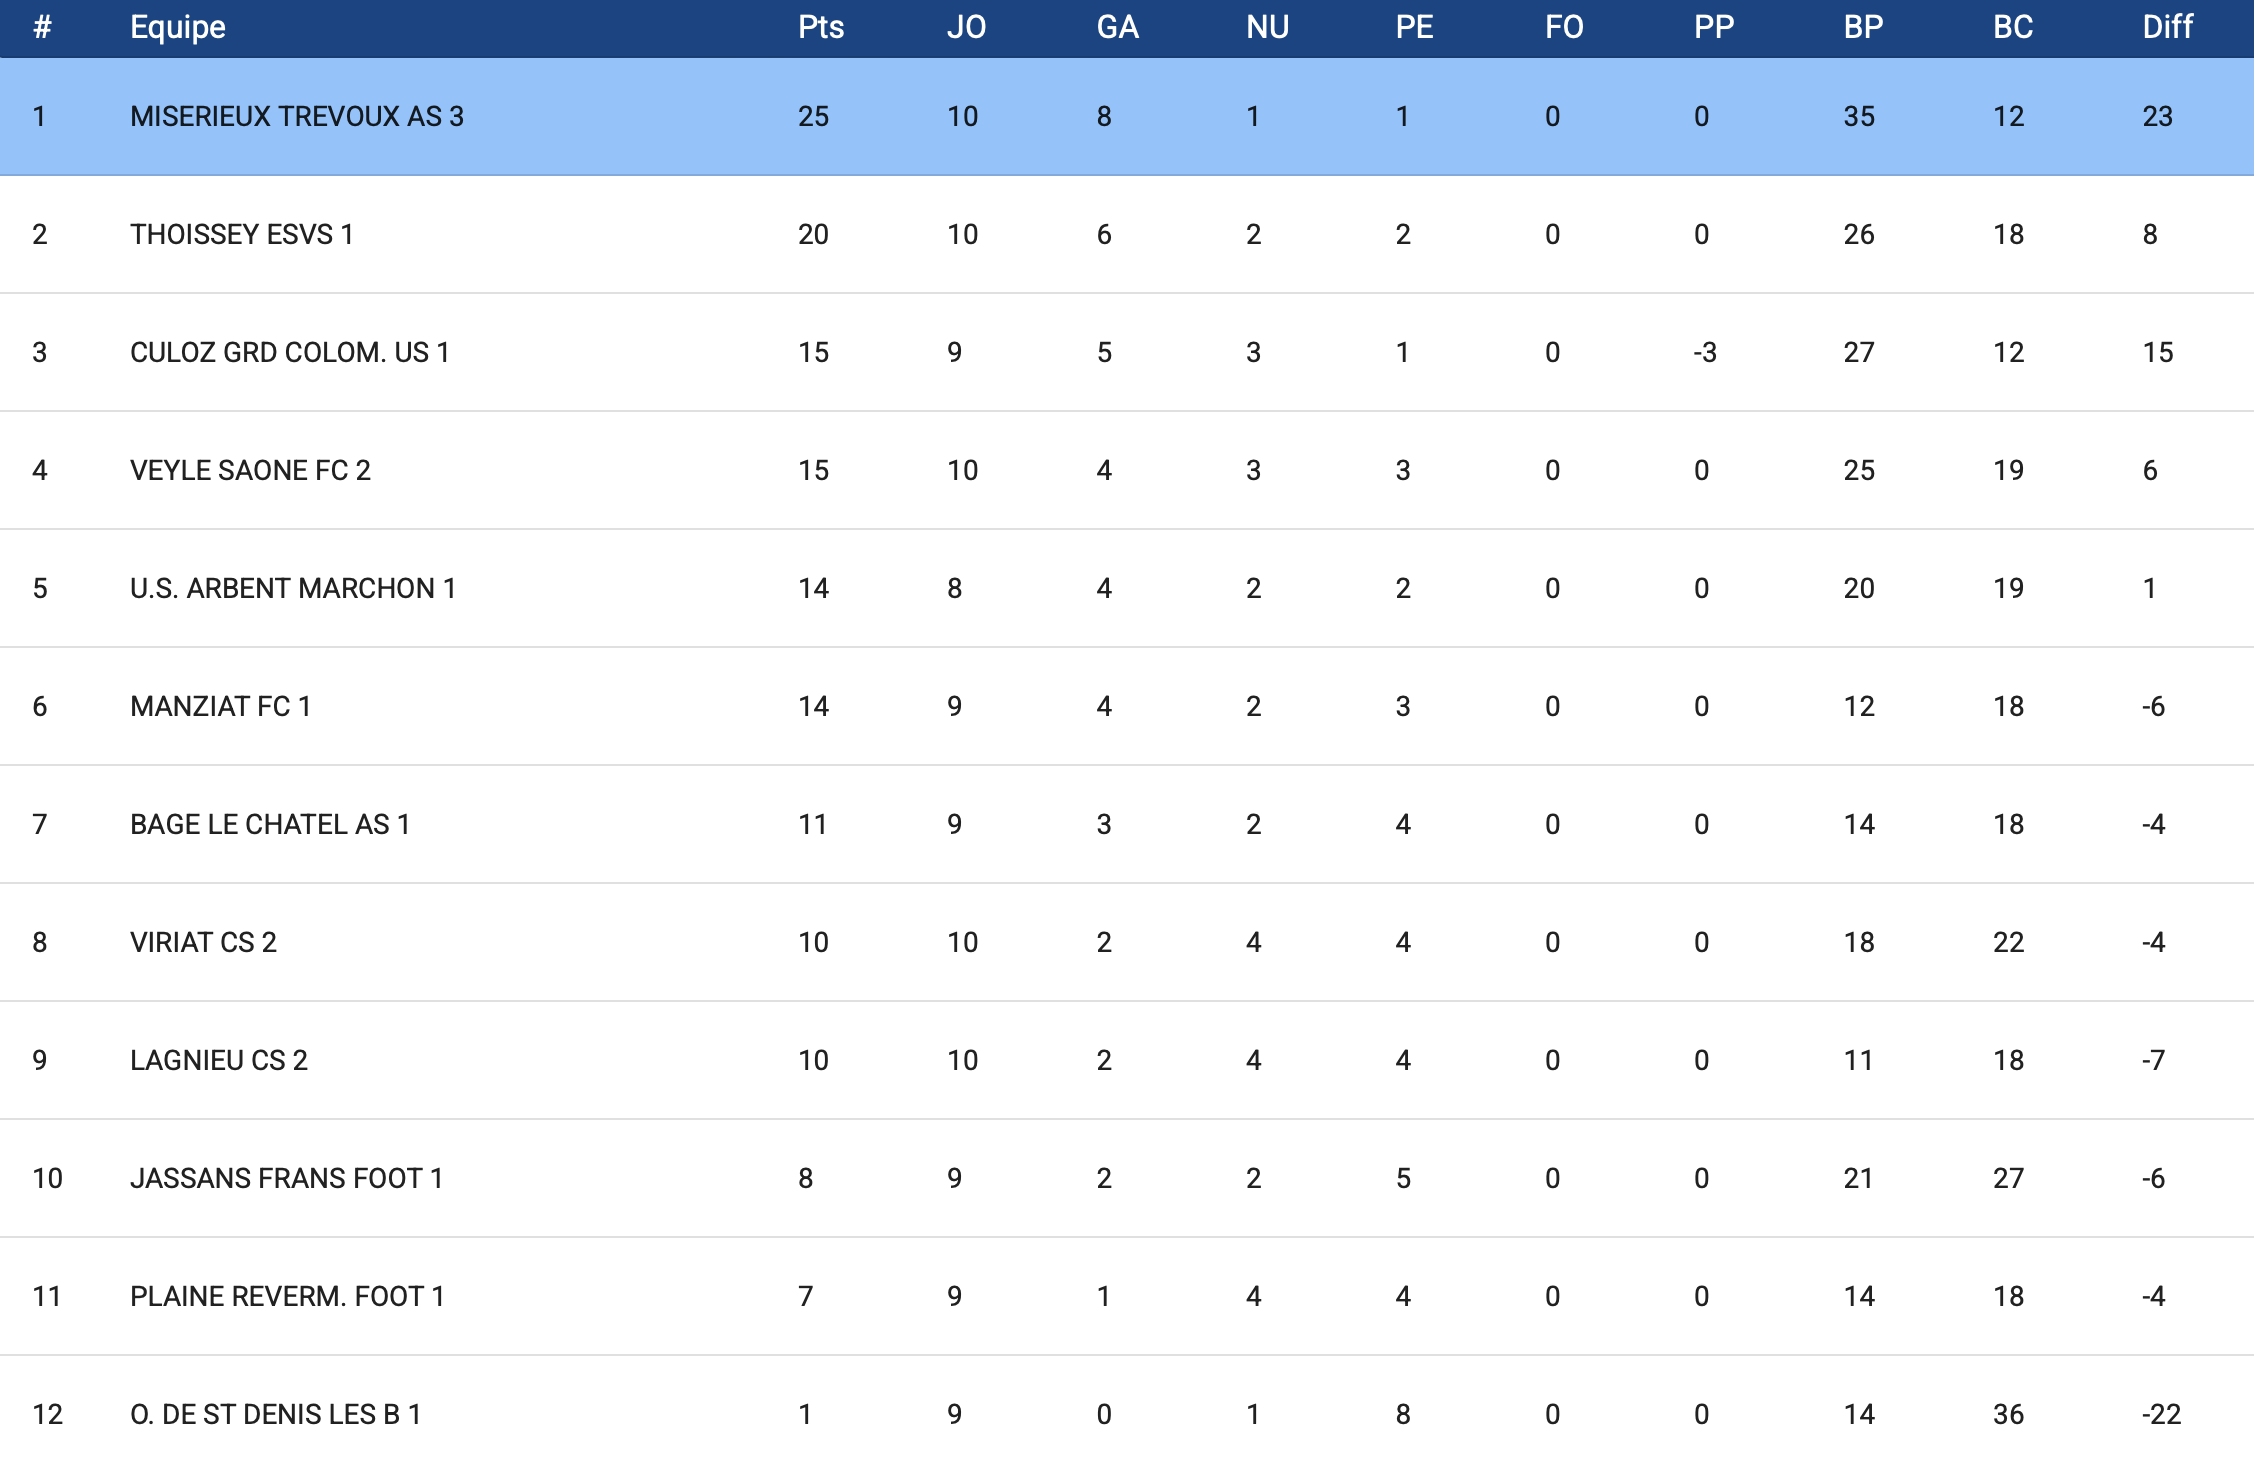
Task: Select CULOZ GRD COLOM. US 1
Action: click(290, 353)
